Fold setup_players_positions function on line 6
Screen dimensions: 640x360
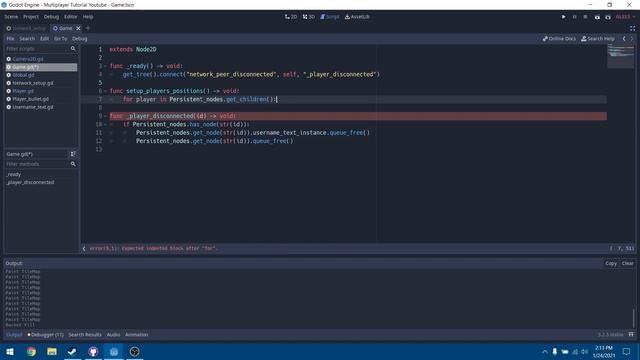point(105,91)
